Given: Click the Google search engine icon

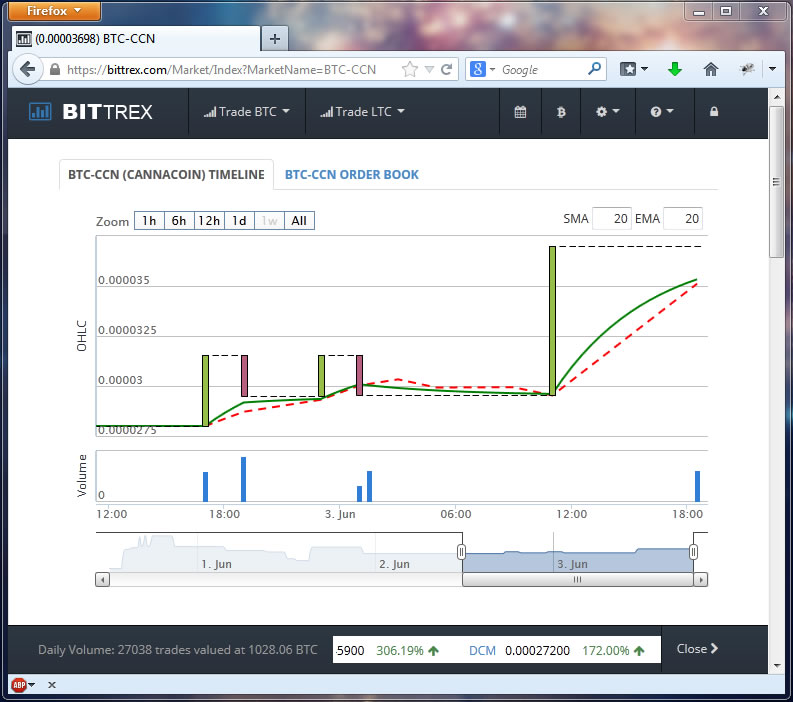Looking at the screenshot, I should click(477, 69).
